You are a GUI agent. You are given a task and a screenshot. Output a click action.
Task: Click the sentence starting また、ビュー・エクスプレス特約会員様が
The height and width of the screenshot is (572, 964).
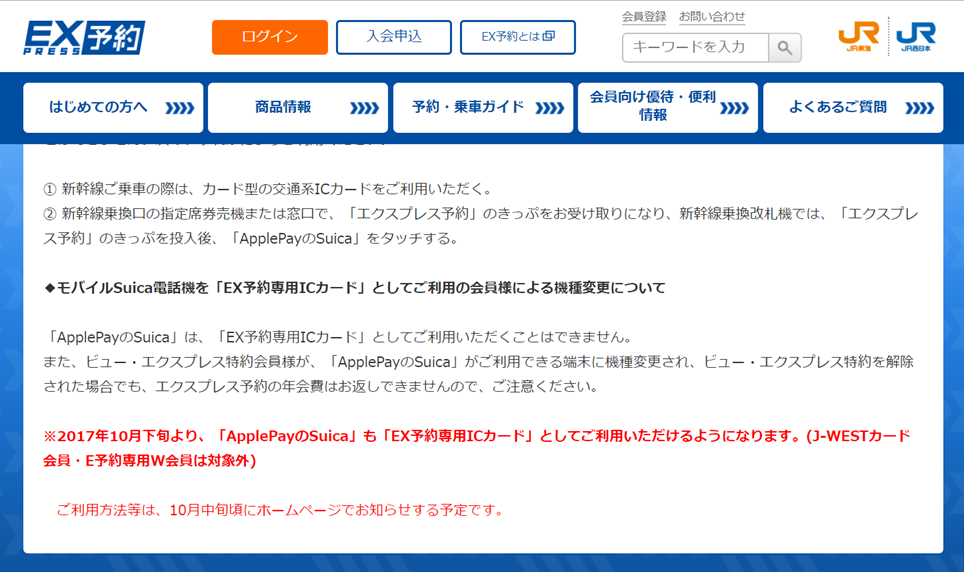point(478,374)
